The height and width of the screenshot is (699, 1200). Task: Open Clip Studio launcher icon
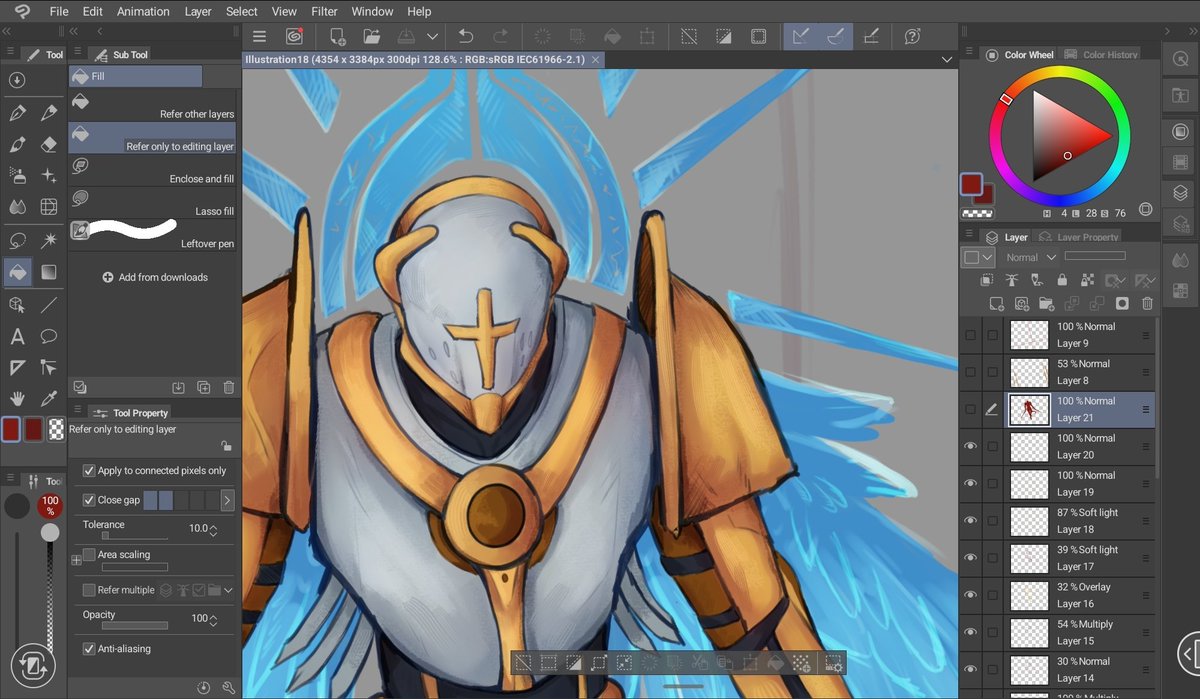coord(294,36)
